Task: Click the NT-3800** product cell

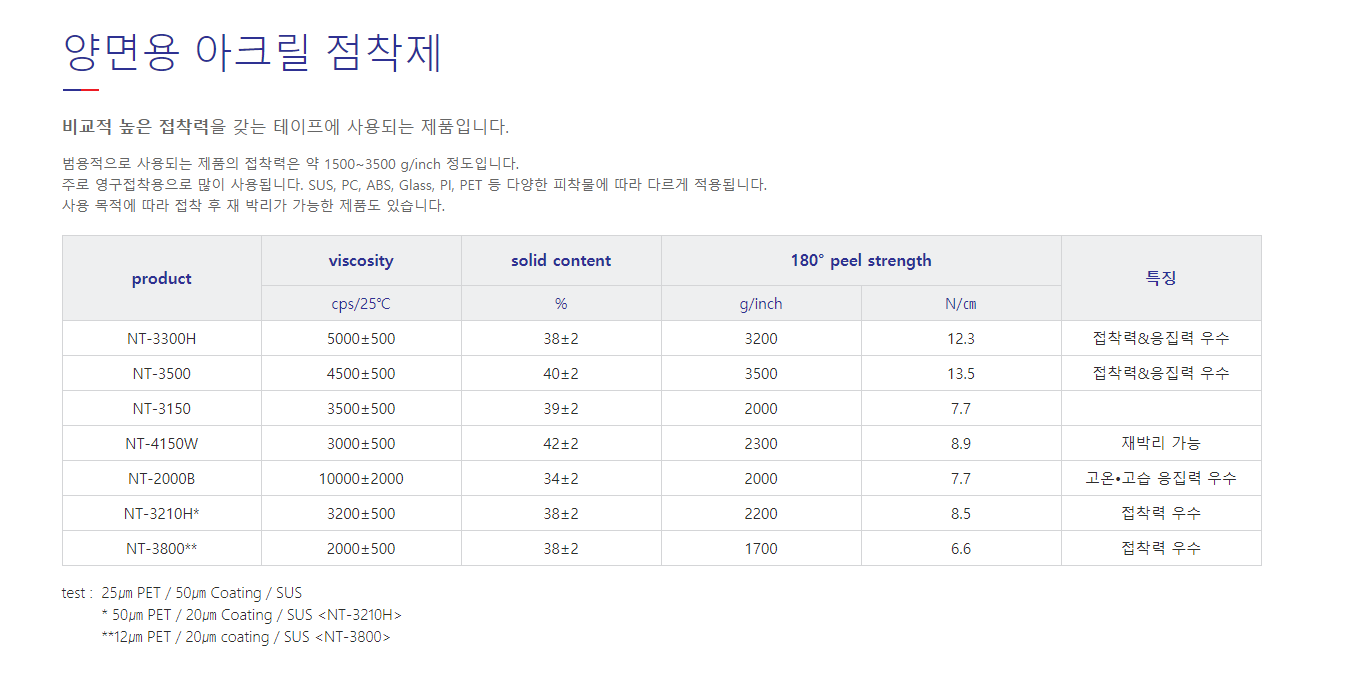Action: (x=162, y=548)
